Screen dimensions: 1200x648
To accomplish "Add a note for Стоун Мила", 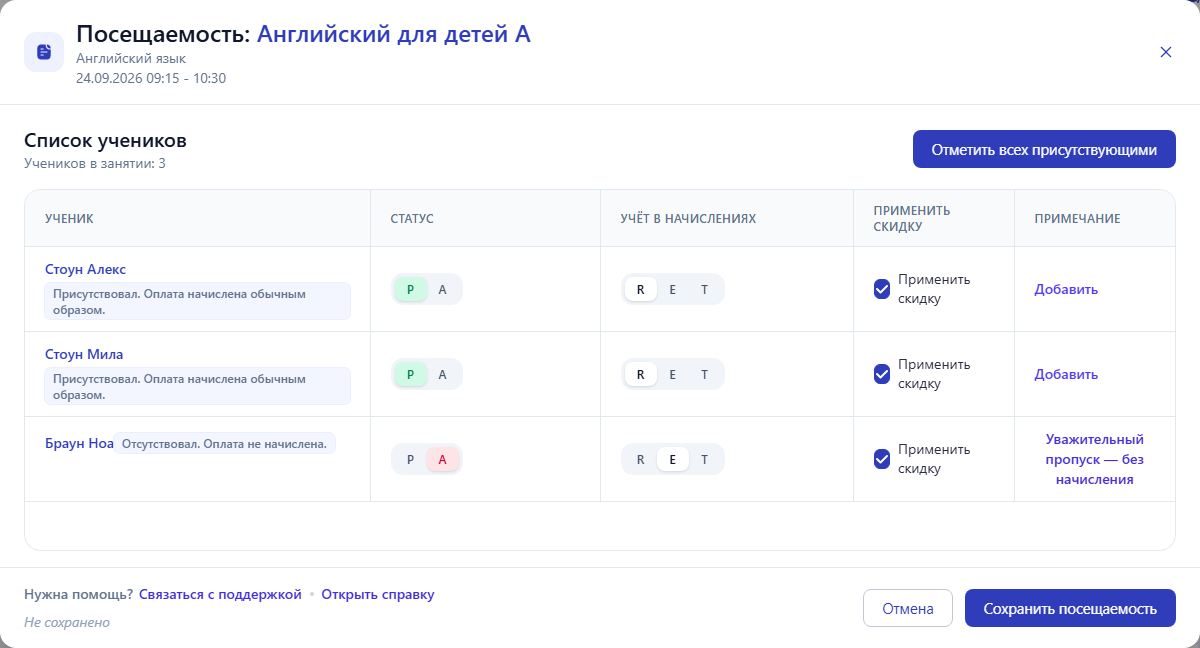I will (1066, 374).
